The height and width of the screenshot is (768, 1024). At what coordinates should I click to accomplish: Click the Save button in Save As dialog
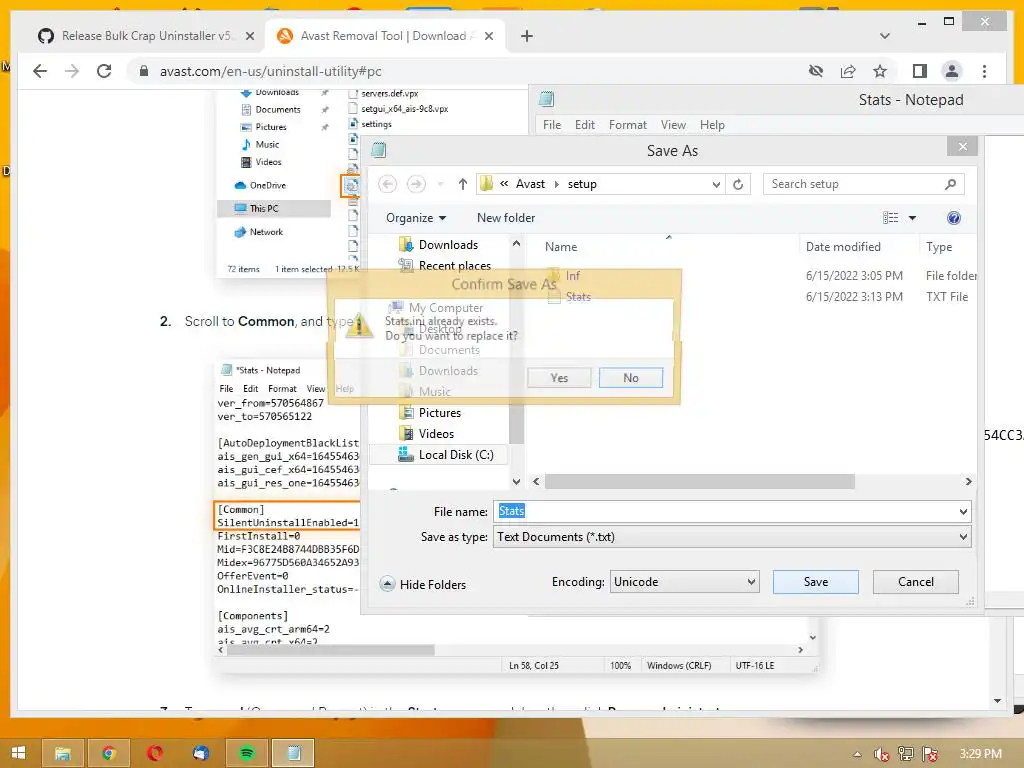pos(815,582)
